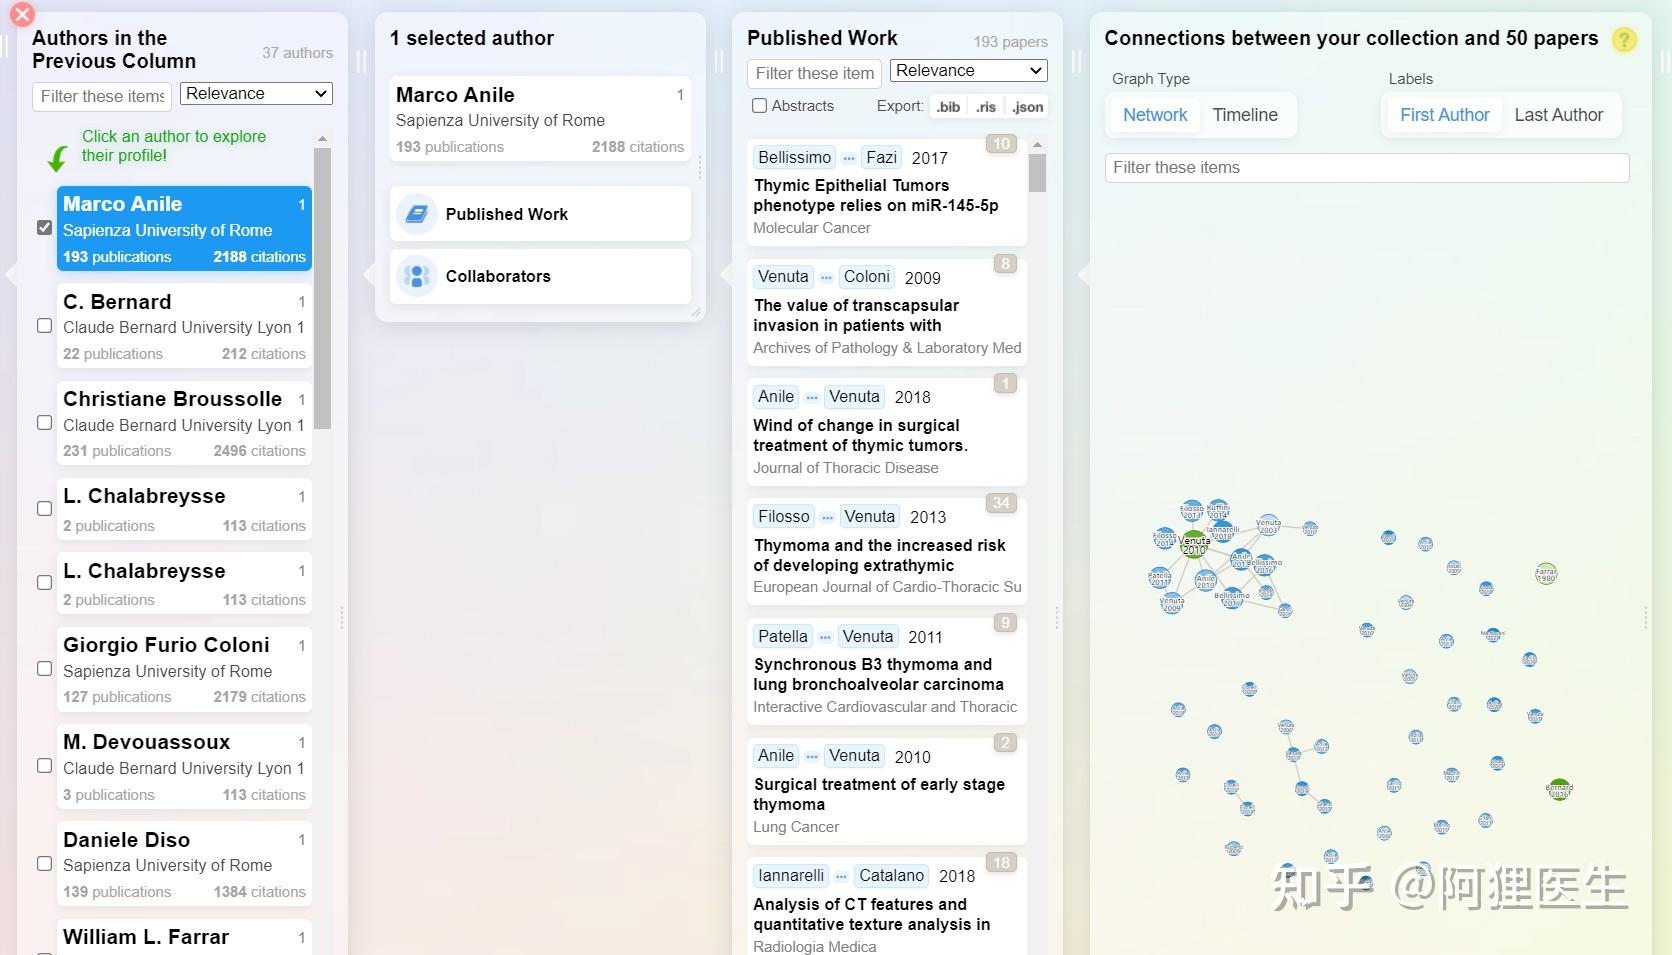Open Christiane Broussolle author profile
The height and width of the screenshot is (955, 1672).
click(x=172, y=399)
